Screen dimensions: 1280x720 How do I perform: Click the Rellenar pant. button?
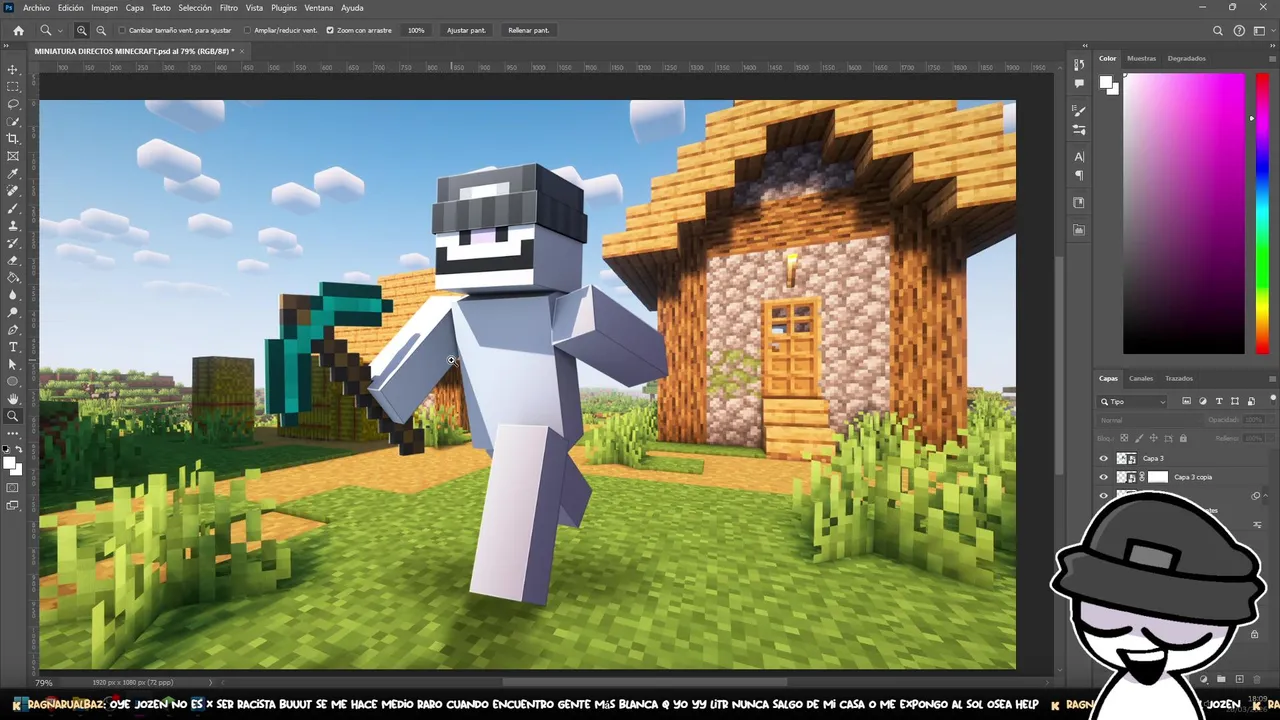click(528, 30)
